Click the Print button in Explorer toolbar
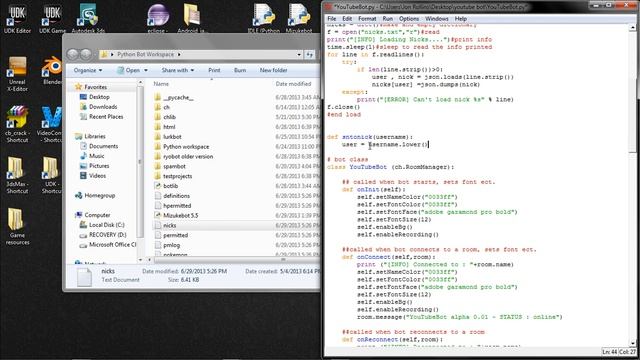 (214, 70)
